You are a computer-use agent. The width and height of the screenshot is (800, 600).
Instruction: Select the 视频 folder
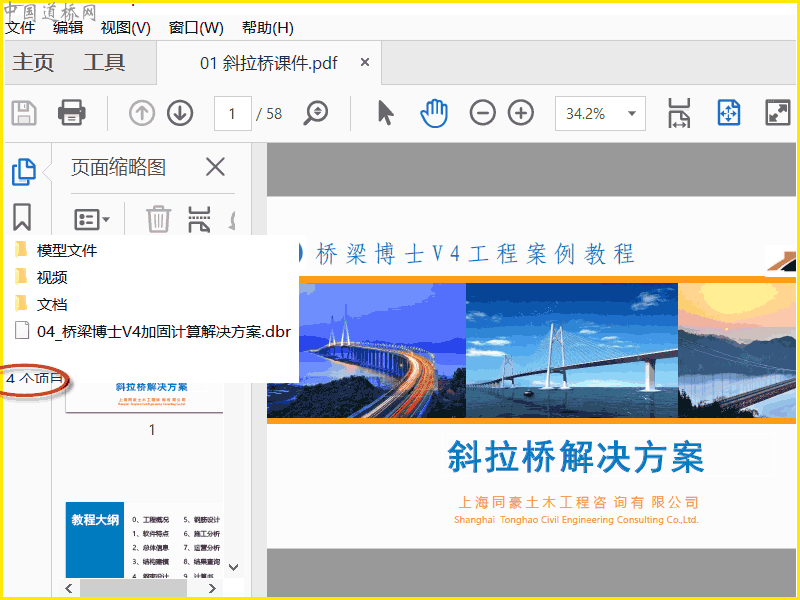[41, 277]
